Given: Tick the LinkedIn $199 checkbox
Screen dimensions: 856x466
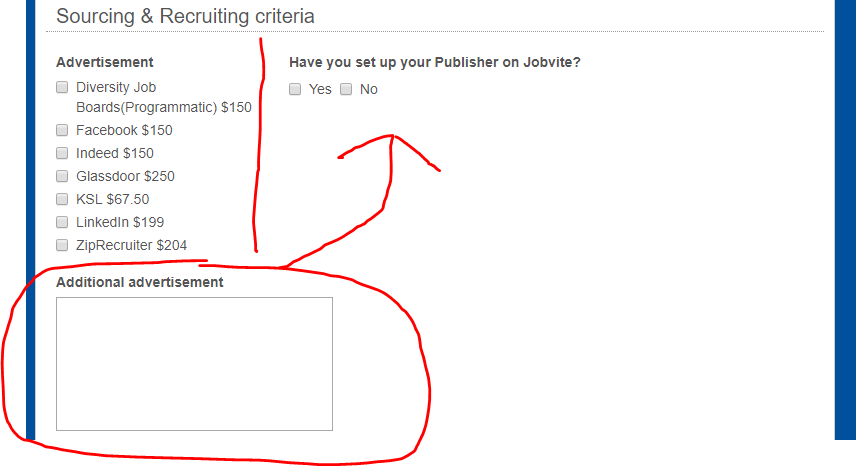Looking at the screenshot, I should tap(62, 222).
